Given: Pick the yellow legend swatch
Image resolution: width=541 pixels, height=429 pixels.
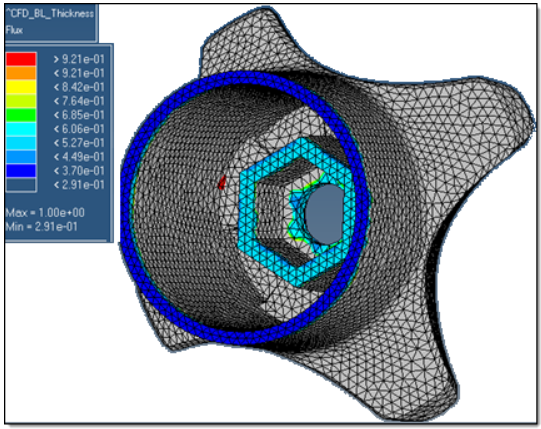Looking at the screenshot, I should [21, 87].
